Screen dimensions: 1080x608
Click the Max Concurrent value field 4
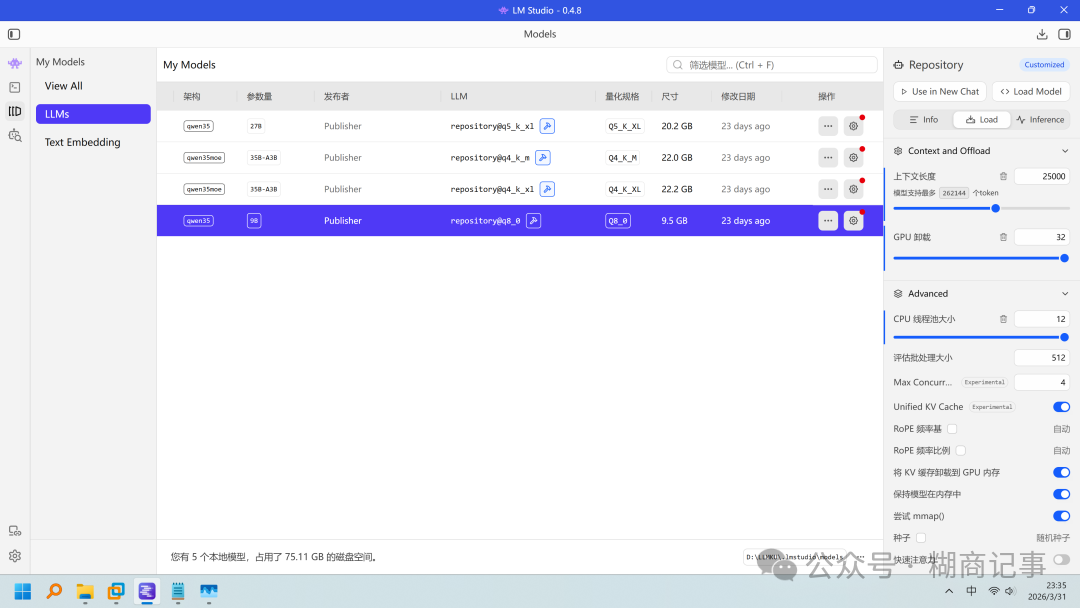point(1042,382)
